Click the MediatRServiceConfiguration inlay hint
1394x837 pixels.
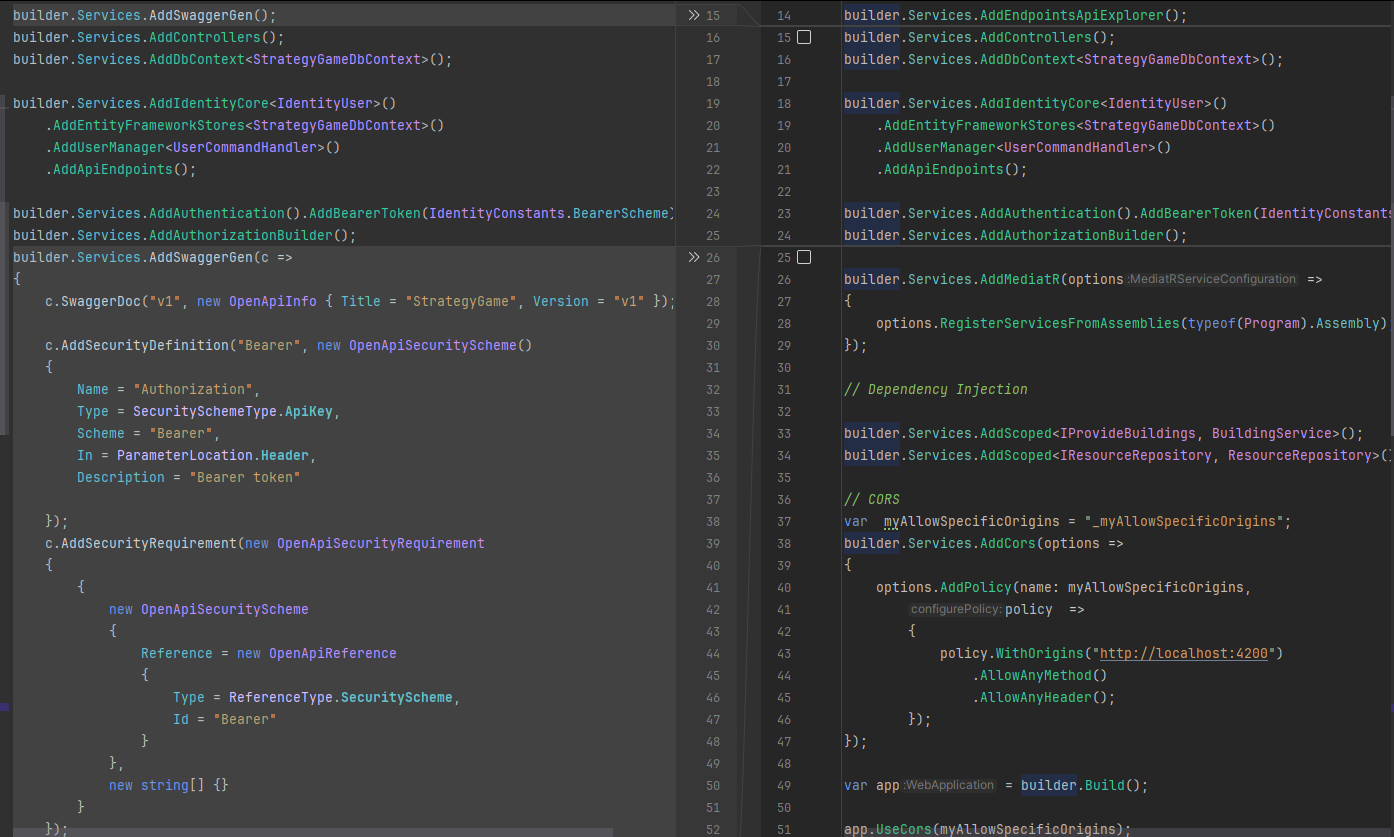1212,279
